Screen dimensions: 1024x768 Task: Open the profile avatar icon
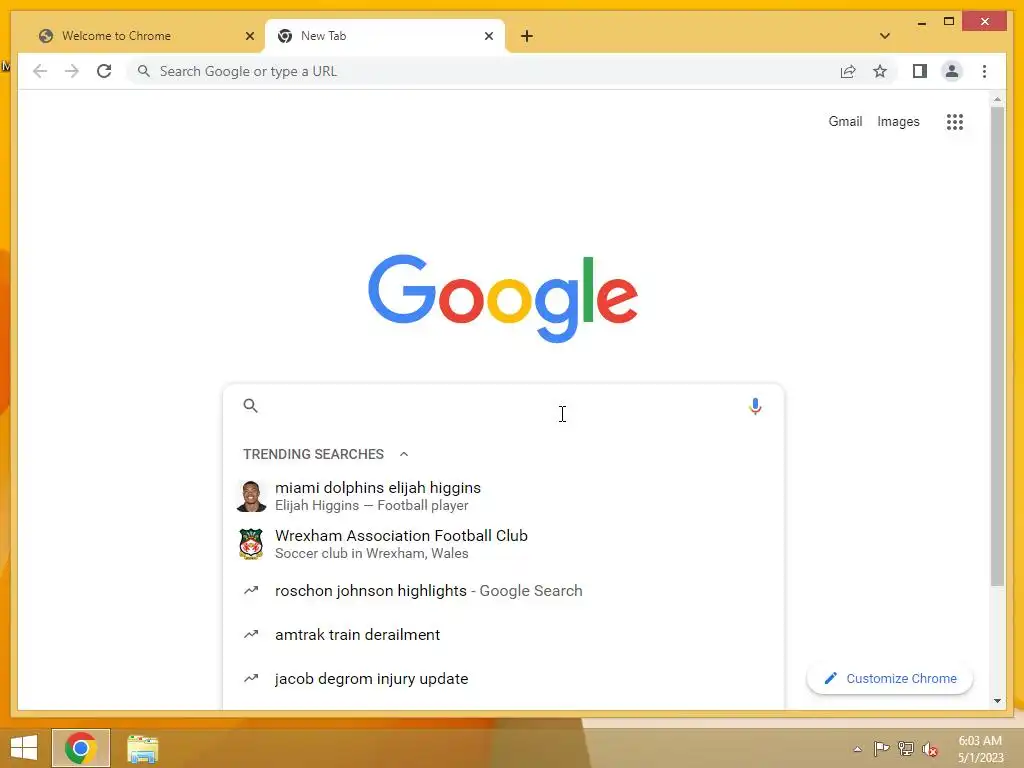coord(952,71)
